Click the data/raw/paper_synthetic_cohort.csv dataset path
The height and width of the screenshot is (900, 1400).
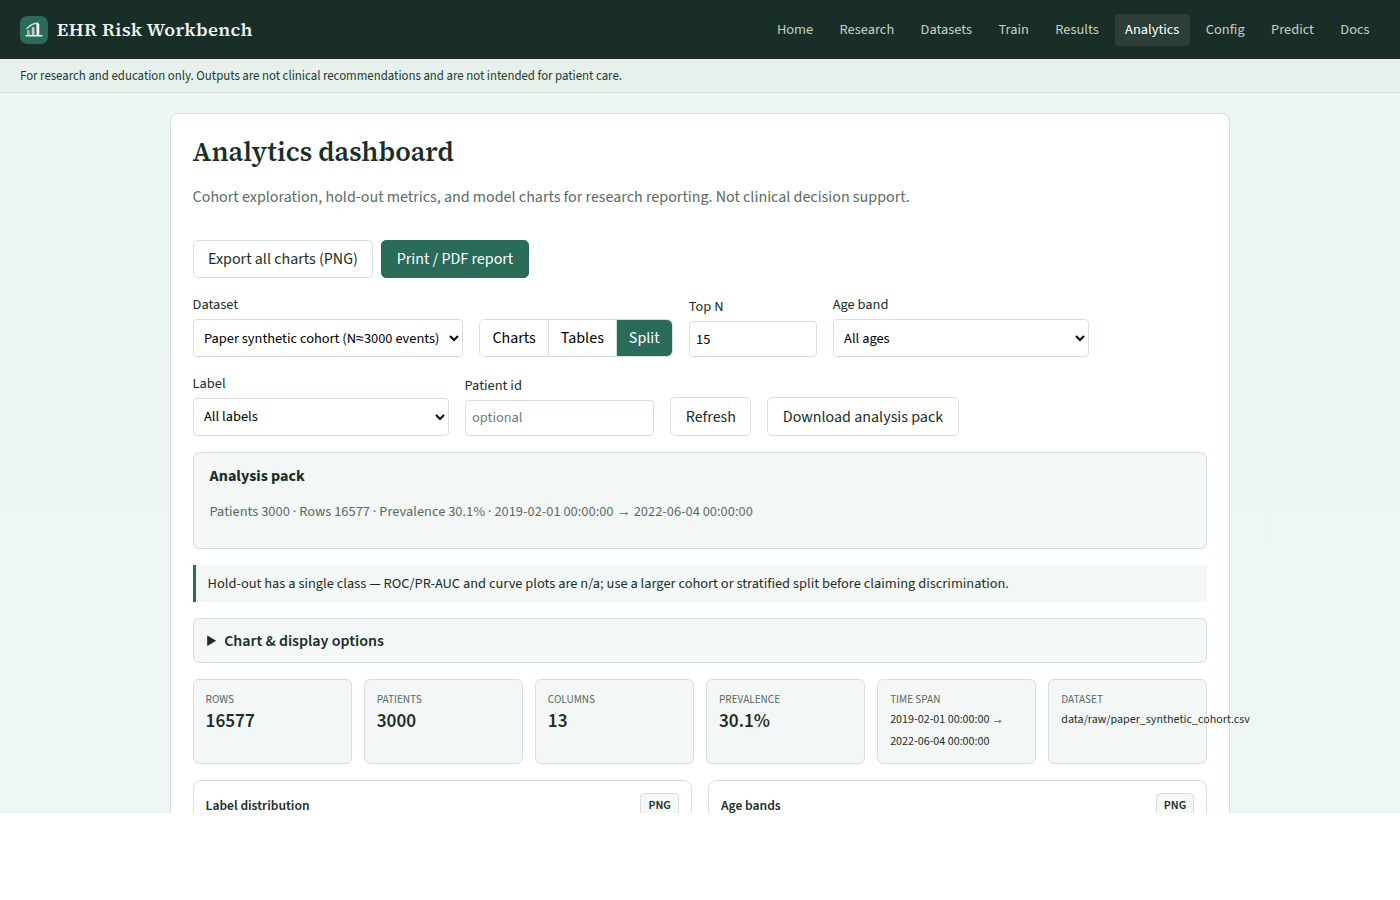1155,719
